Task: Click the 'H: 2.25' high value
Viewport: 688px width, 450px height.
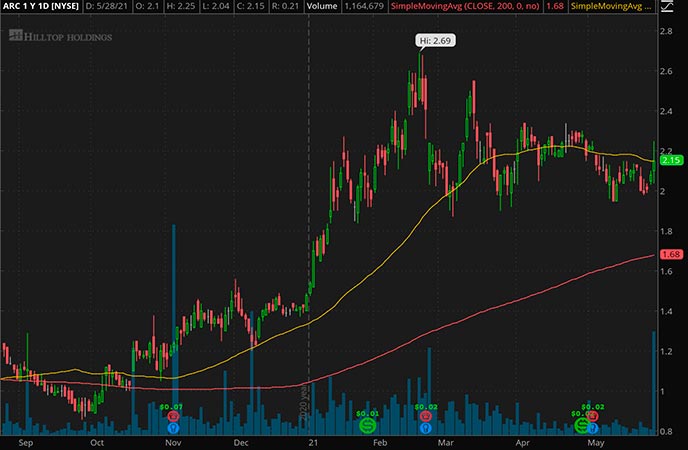Action: coord(181,6)
